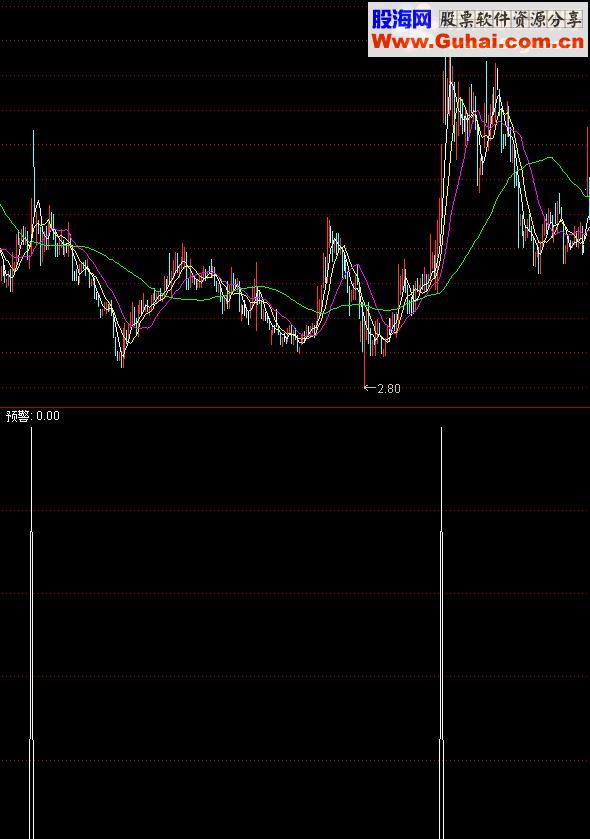Screen dimensions: 590x839
Task: Click the mid-chart candlestick peak before 2.80 drop
Action: [329, 235]
